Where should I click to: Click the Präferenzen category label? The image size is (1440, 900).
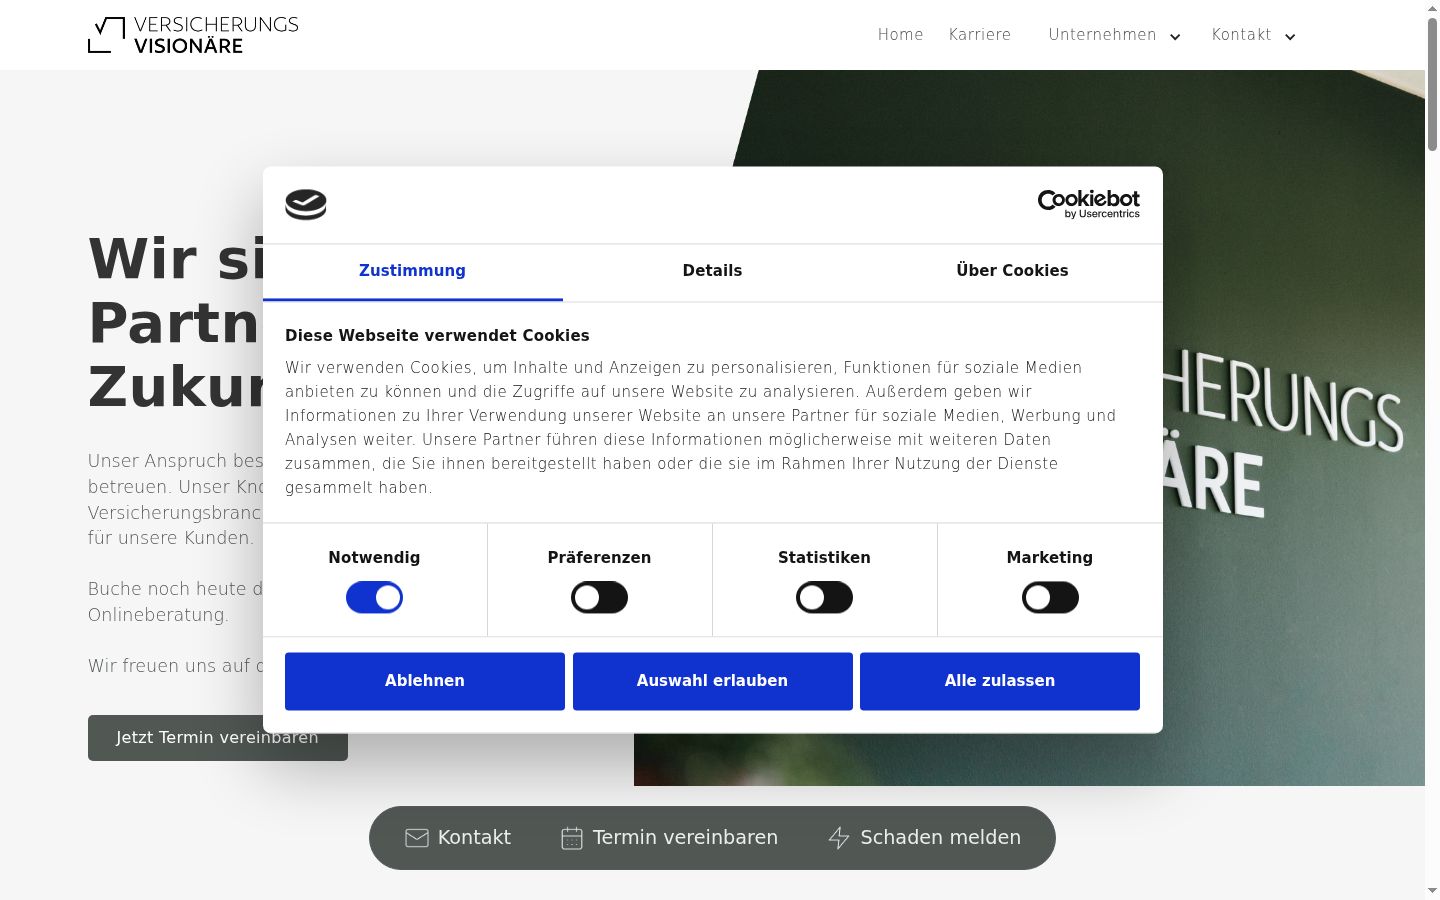[599, 558]
